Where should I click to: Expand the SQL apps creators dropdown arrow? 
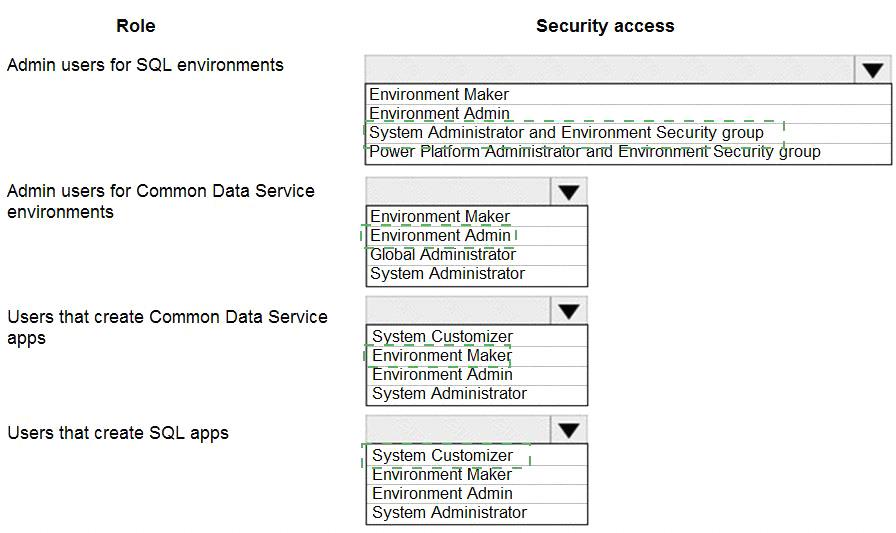pos(569,430)
